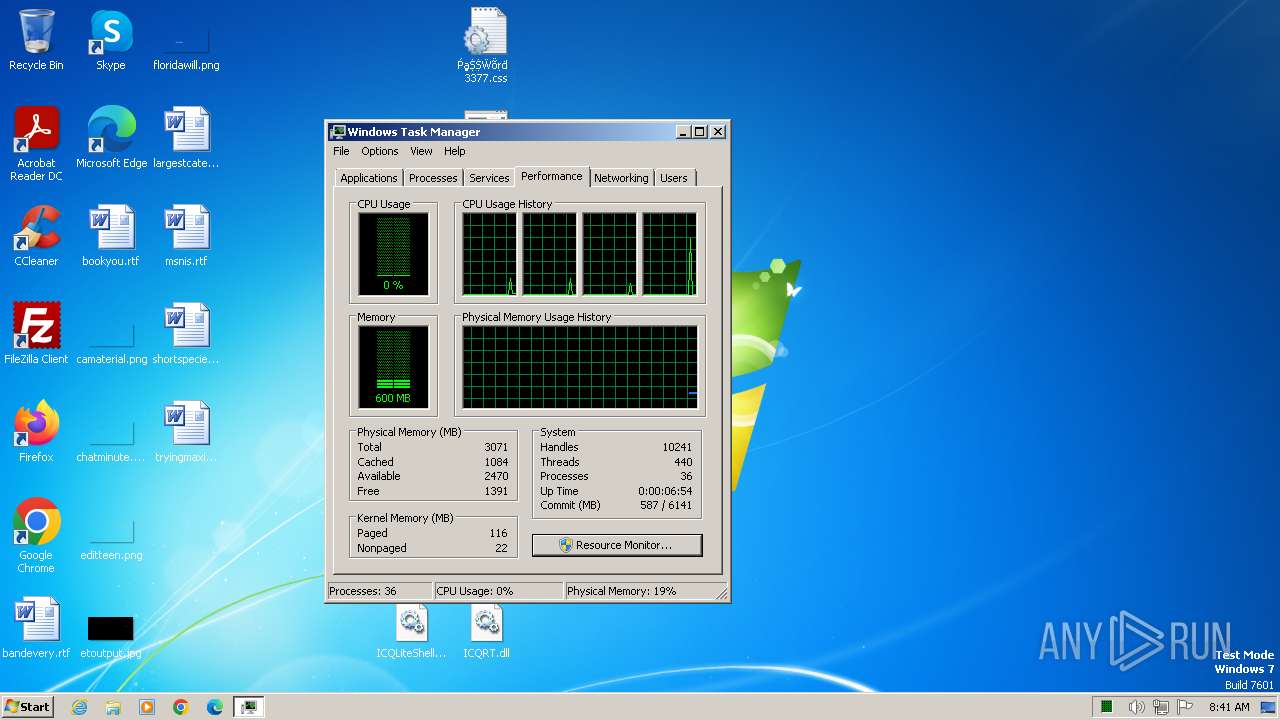Open Internet Explorer from the taskbar
The image size is (1280, 720).
point(79,707)
